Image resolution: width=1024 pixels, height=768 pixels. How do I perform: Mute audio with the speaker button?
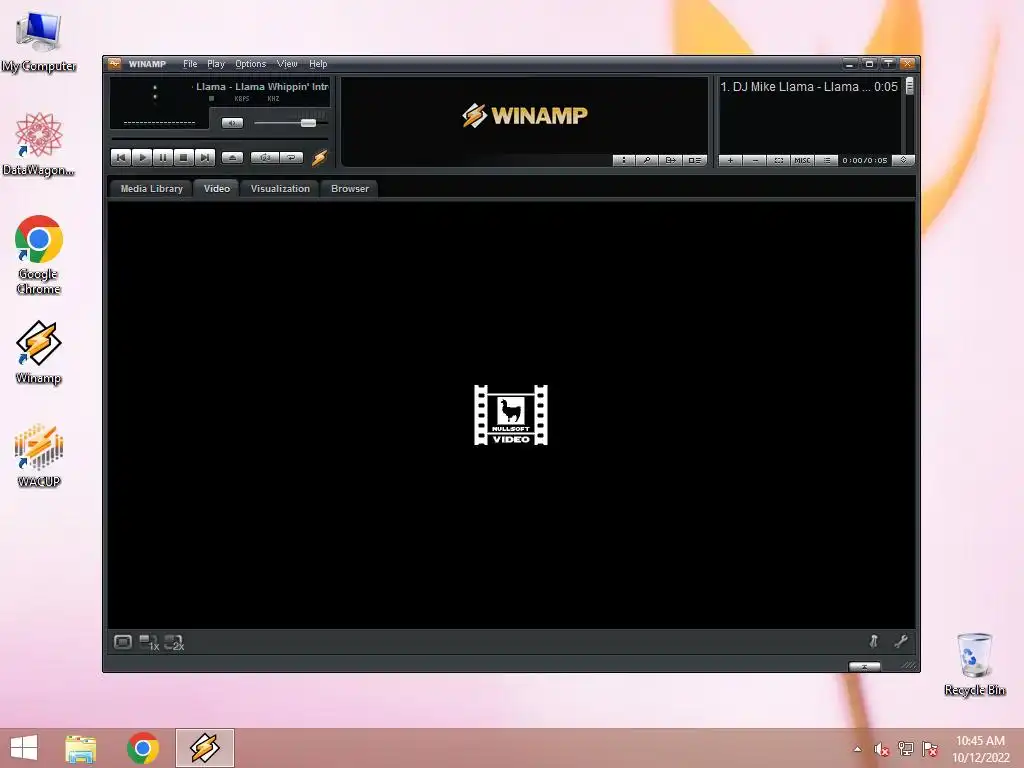tap(232, 123)
